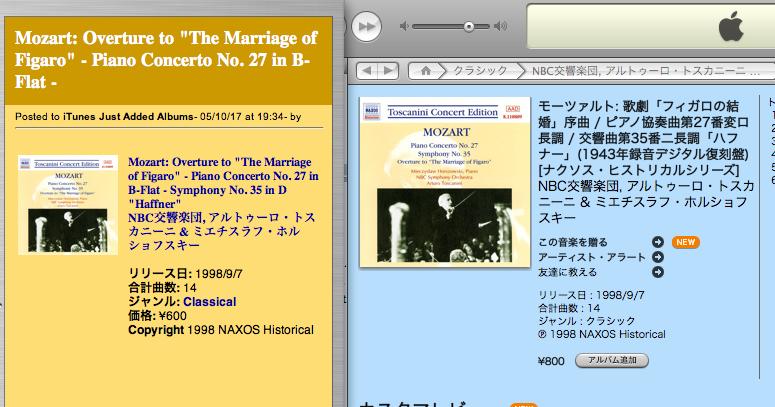Click the arrow next to 友達に教える
775x407 pixels.
(x=657, y=272)
